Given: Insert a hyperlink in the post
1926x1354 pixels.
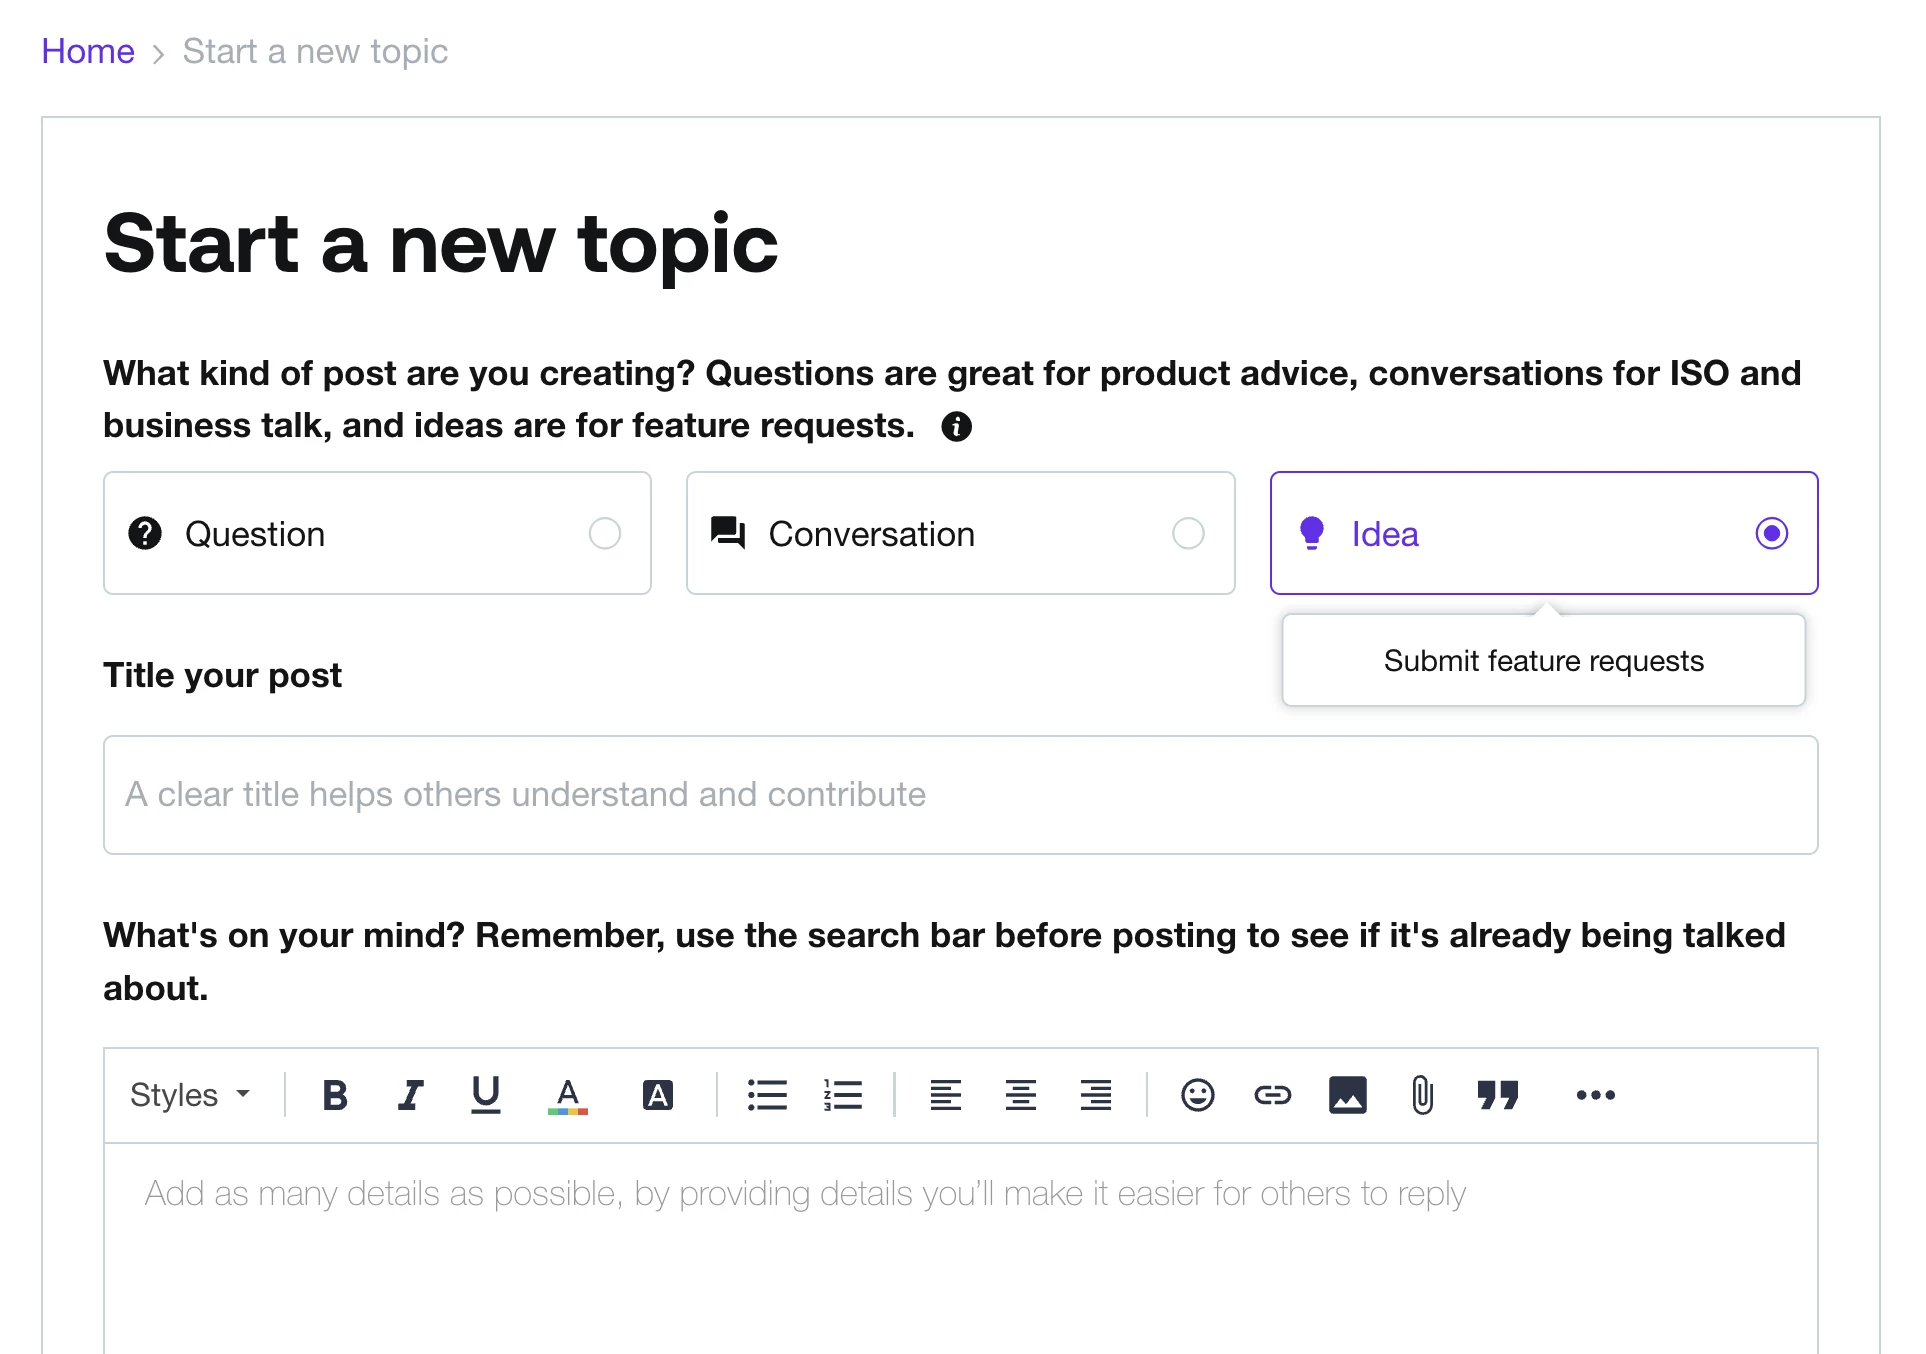Looking at the screenshot, I should tap(1272, 1095).
